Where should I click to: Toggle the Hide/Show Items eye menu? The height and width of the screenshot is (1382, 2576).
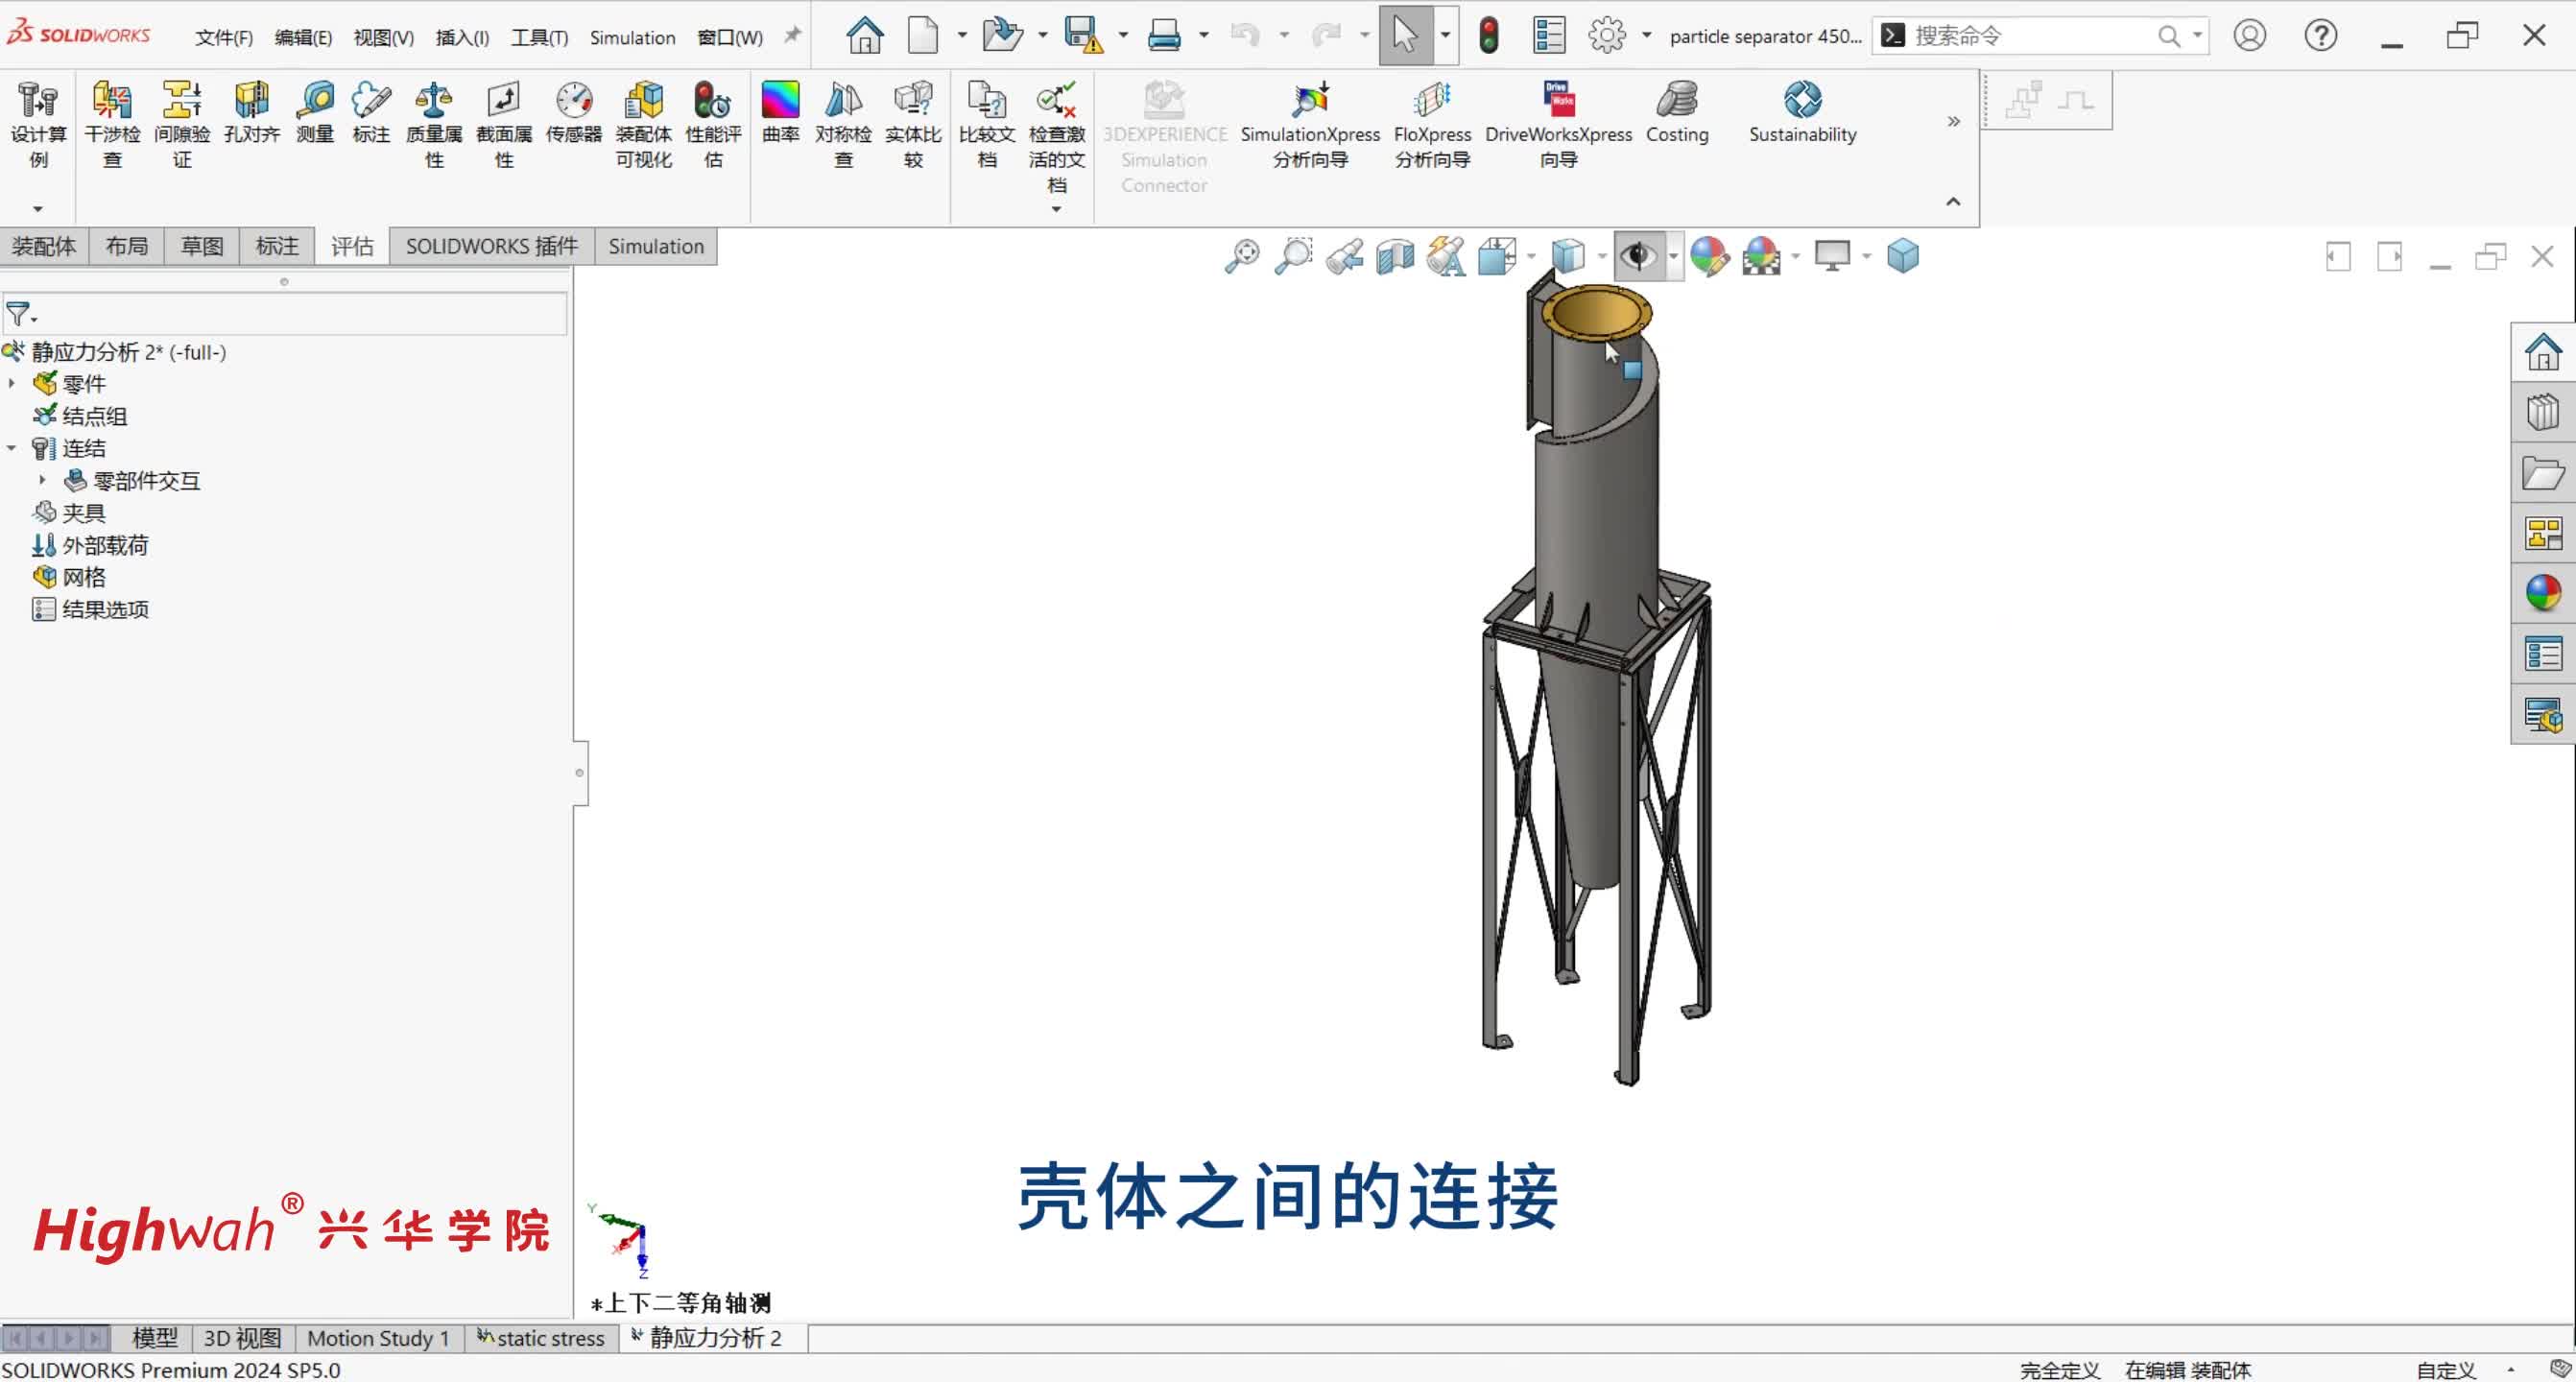[1641, 256]
